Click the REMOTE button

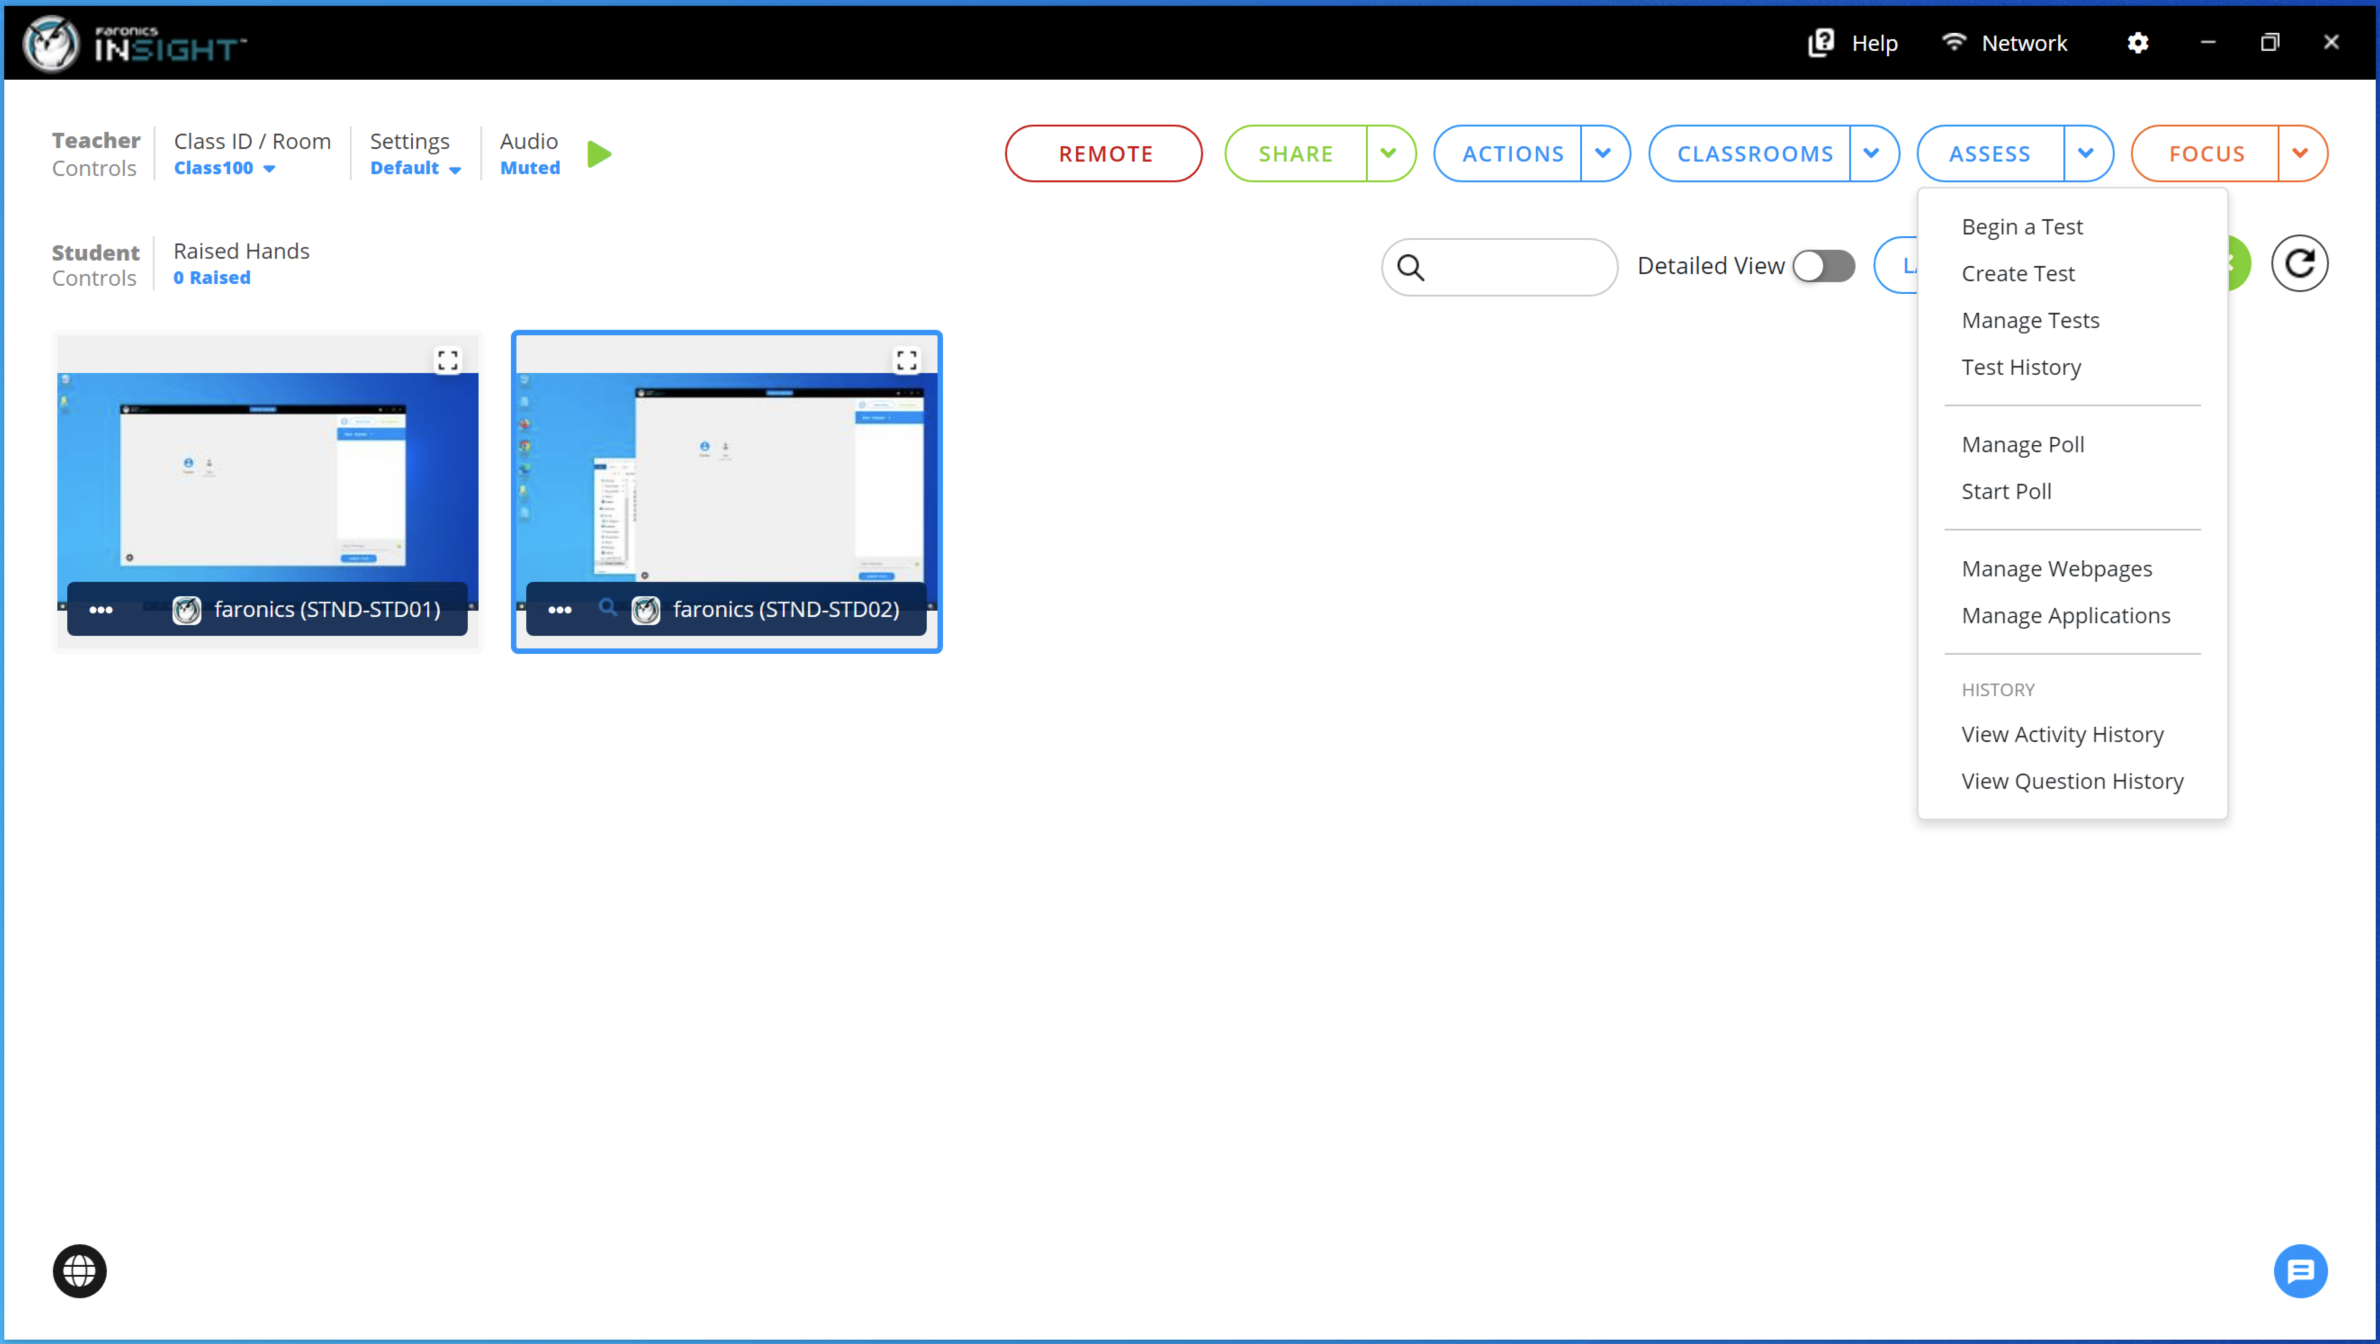[x=1104, y=154]
